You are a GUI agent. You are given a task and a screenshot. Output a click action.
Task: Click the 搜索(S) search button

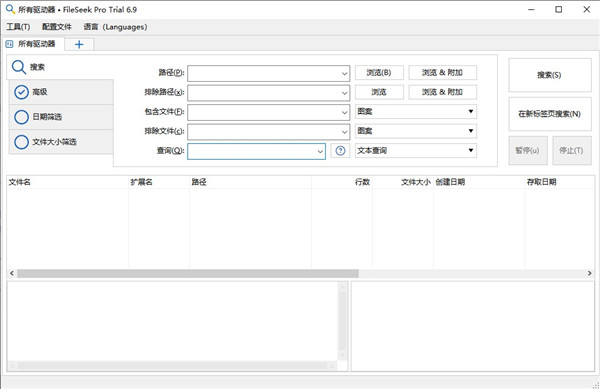(549, 75)
